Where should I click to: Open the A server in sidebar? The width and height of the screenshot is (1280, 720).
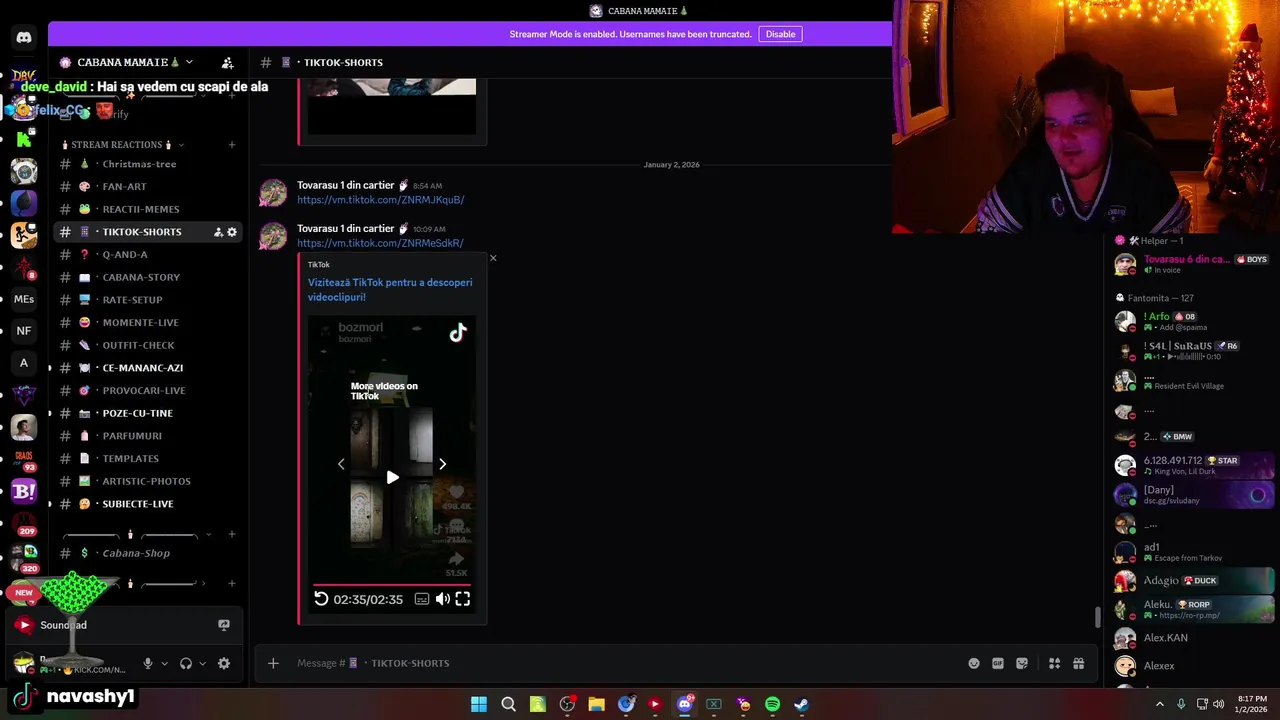tap(24, 363)
